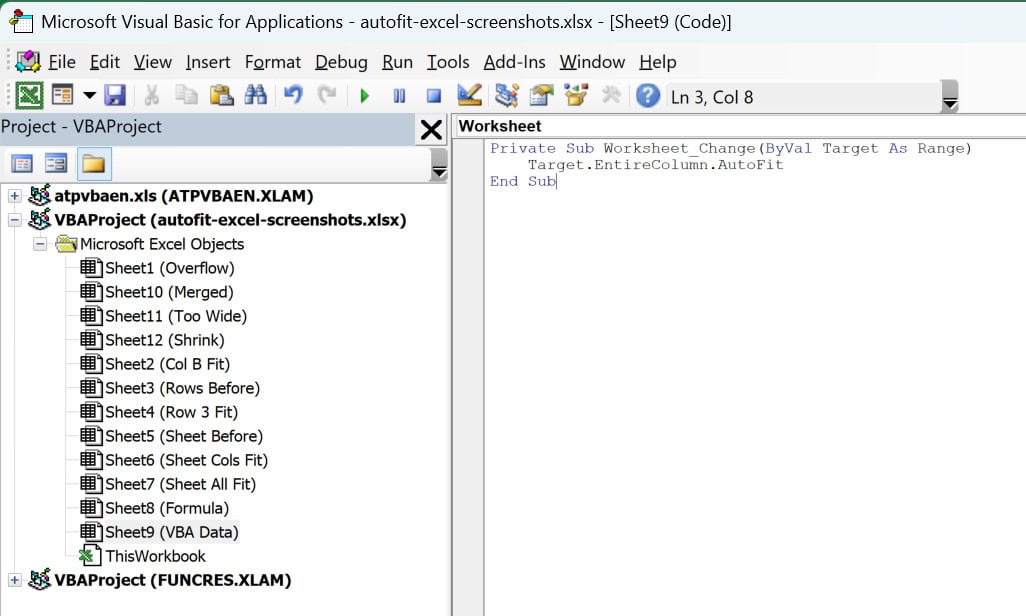Open the Add-Ins menu

pyautogui.click(x=514, y=62)
